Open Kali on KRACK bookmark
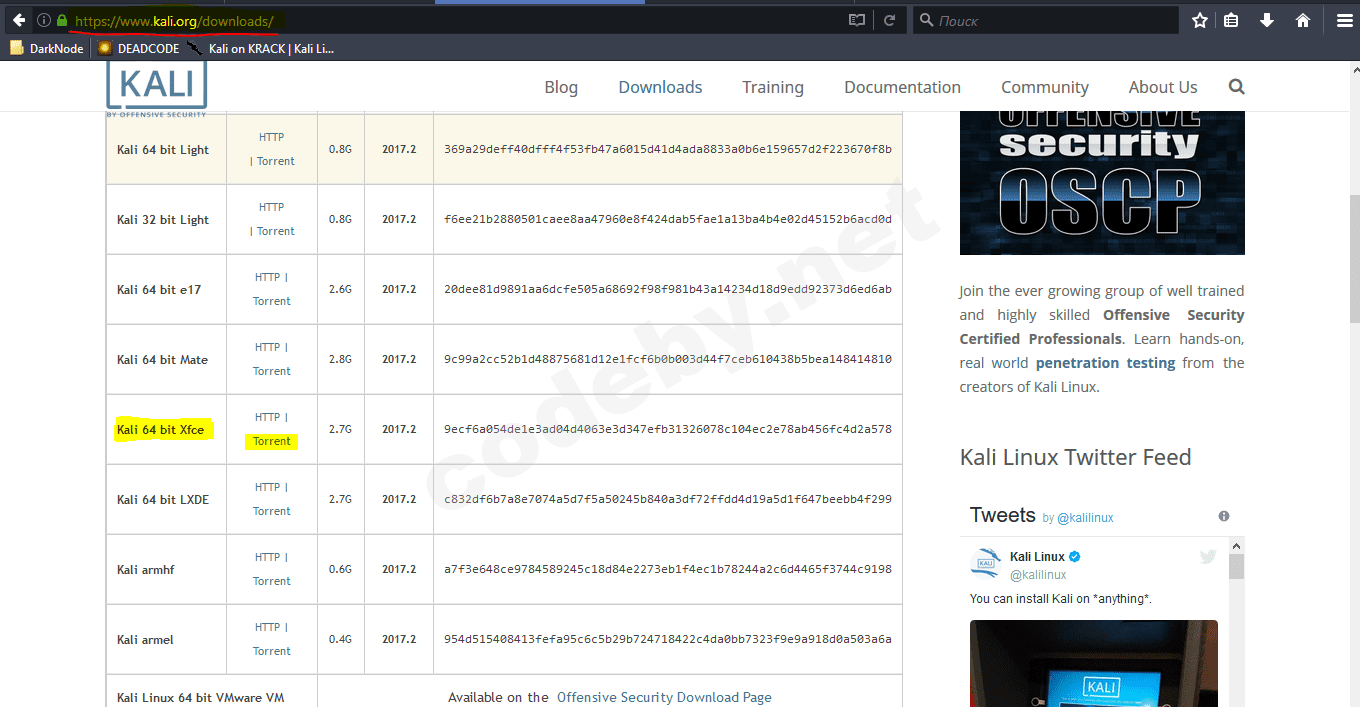This screenshot has width=1360, height=707. 261,48
